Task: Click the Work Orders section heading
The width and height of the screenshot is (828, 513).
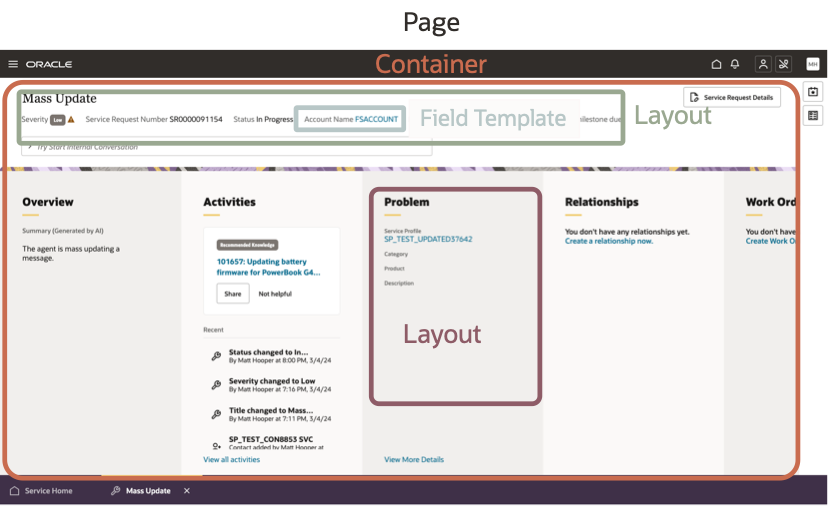Action: (770, 202)
